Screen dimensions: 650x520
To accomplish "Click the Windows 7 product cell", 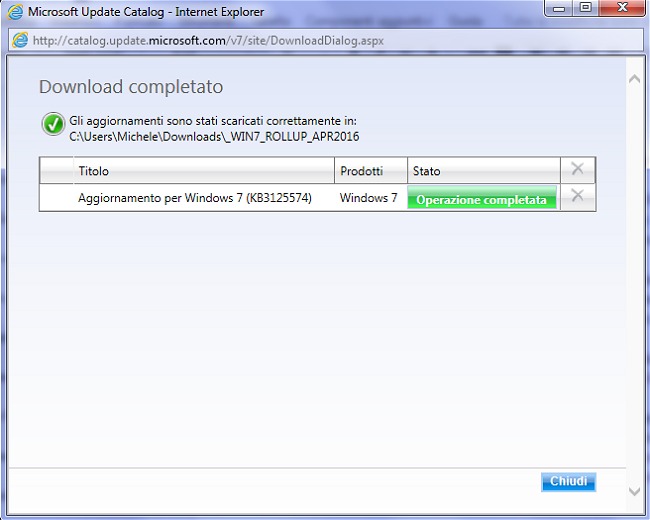I will pyautogui.click(x=368, y=198).
